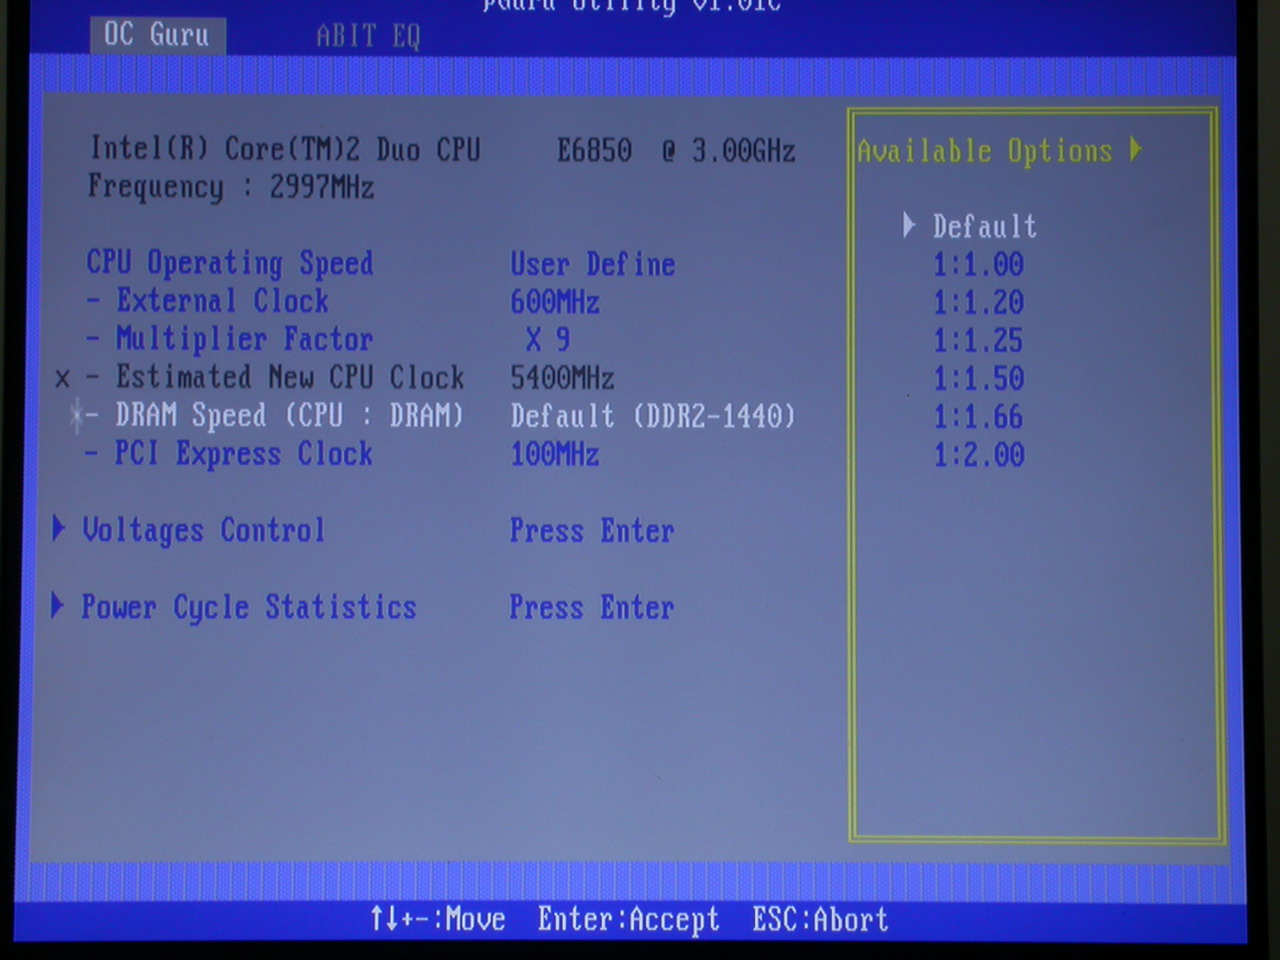Click the ESC:Abort hint in footer
This screenshot has width=1280, height=960.
pos(820,919)
